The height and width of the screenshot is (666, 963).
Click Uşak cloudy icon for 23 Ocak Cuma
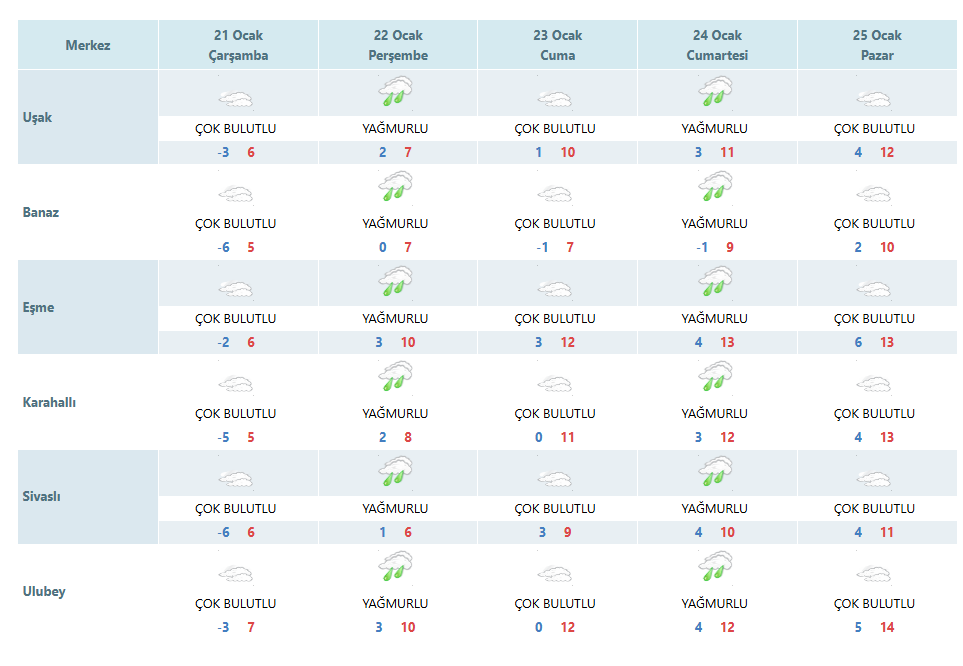[x=555, y=98]
